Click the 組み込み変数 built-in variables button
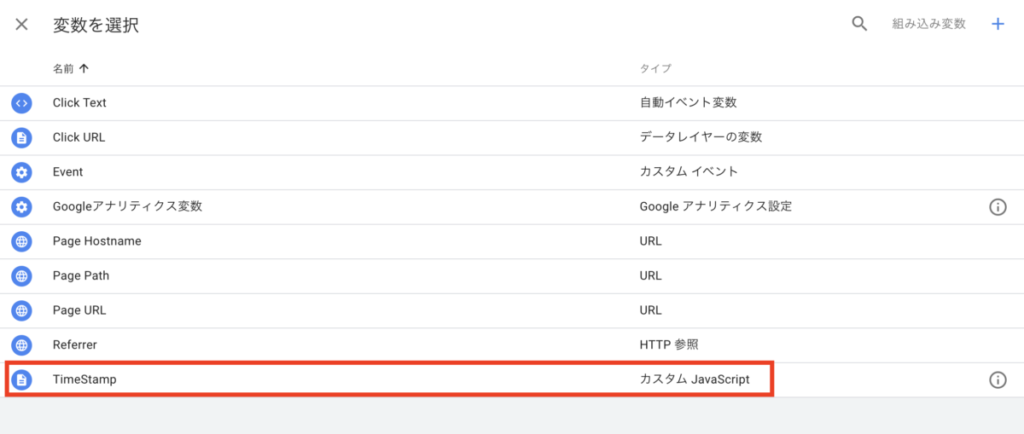This screenshot has height=434, width=1024. tap(929, 24)
